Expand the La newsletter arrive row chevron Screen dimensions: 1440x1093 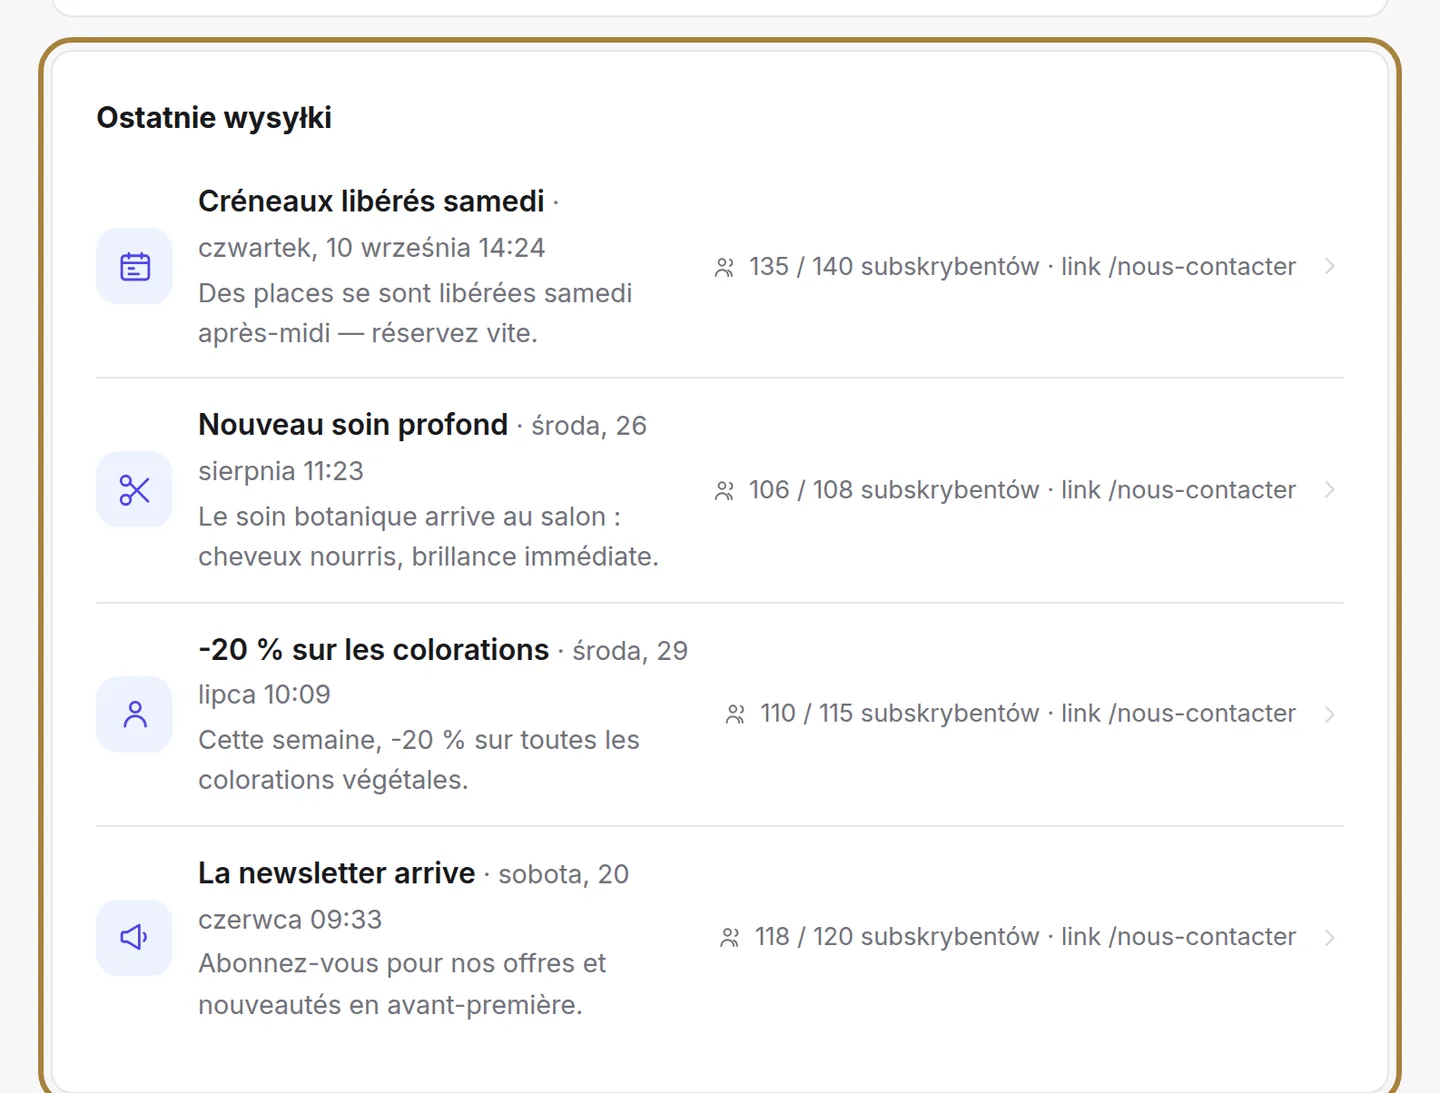(1330, 937)
